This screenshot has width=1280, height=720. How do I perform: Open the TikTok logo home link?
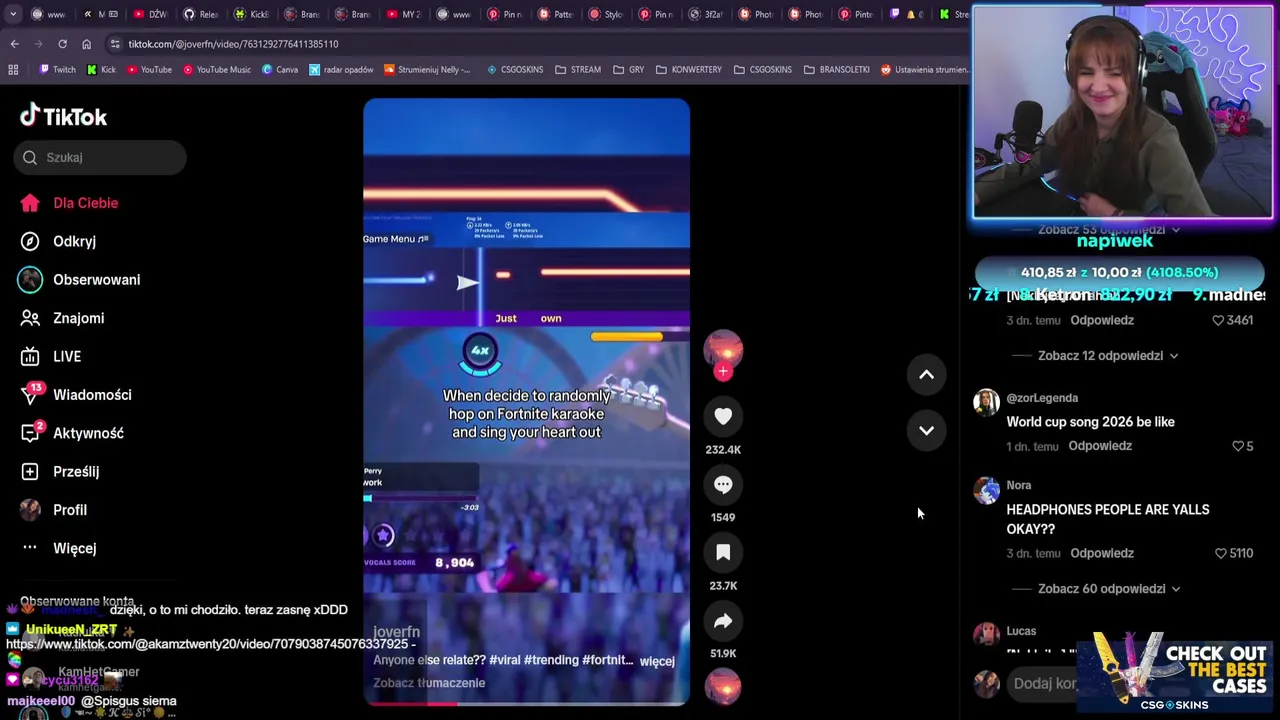pyautogui.click(x=64, y=116)
